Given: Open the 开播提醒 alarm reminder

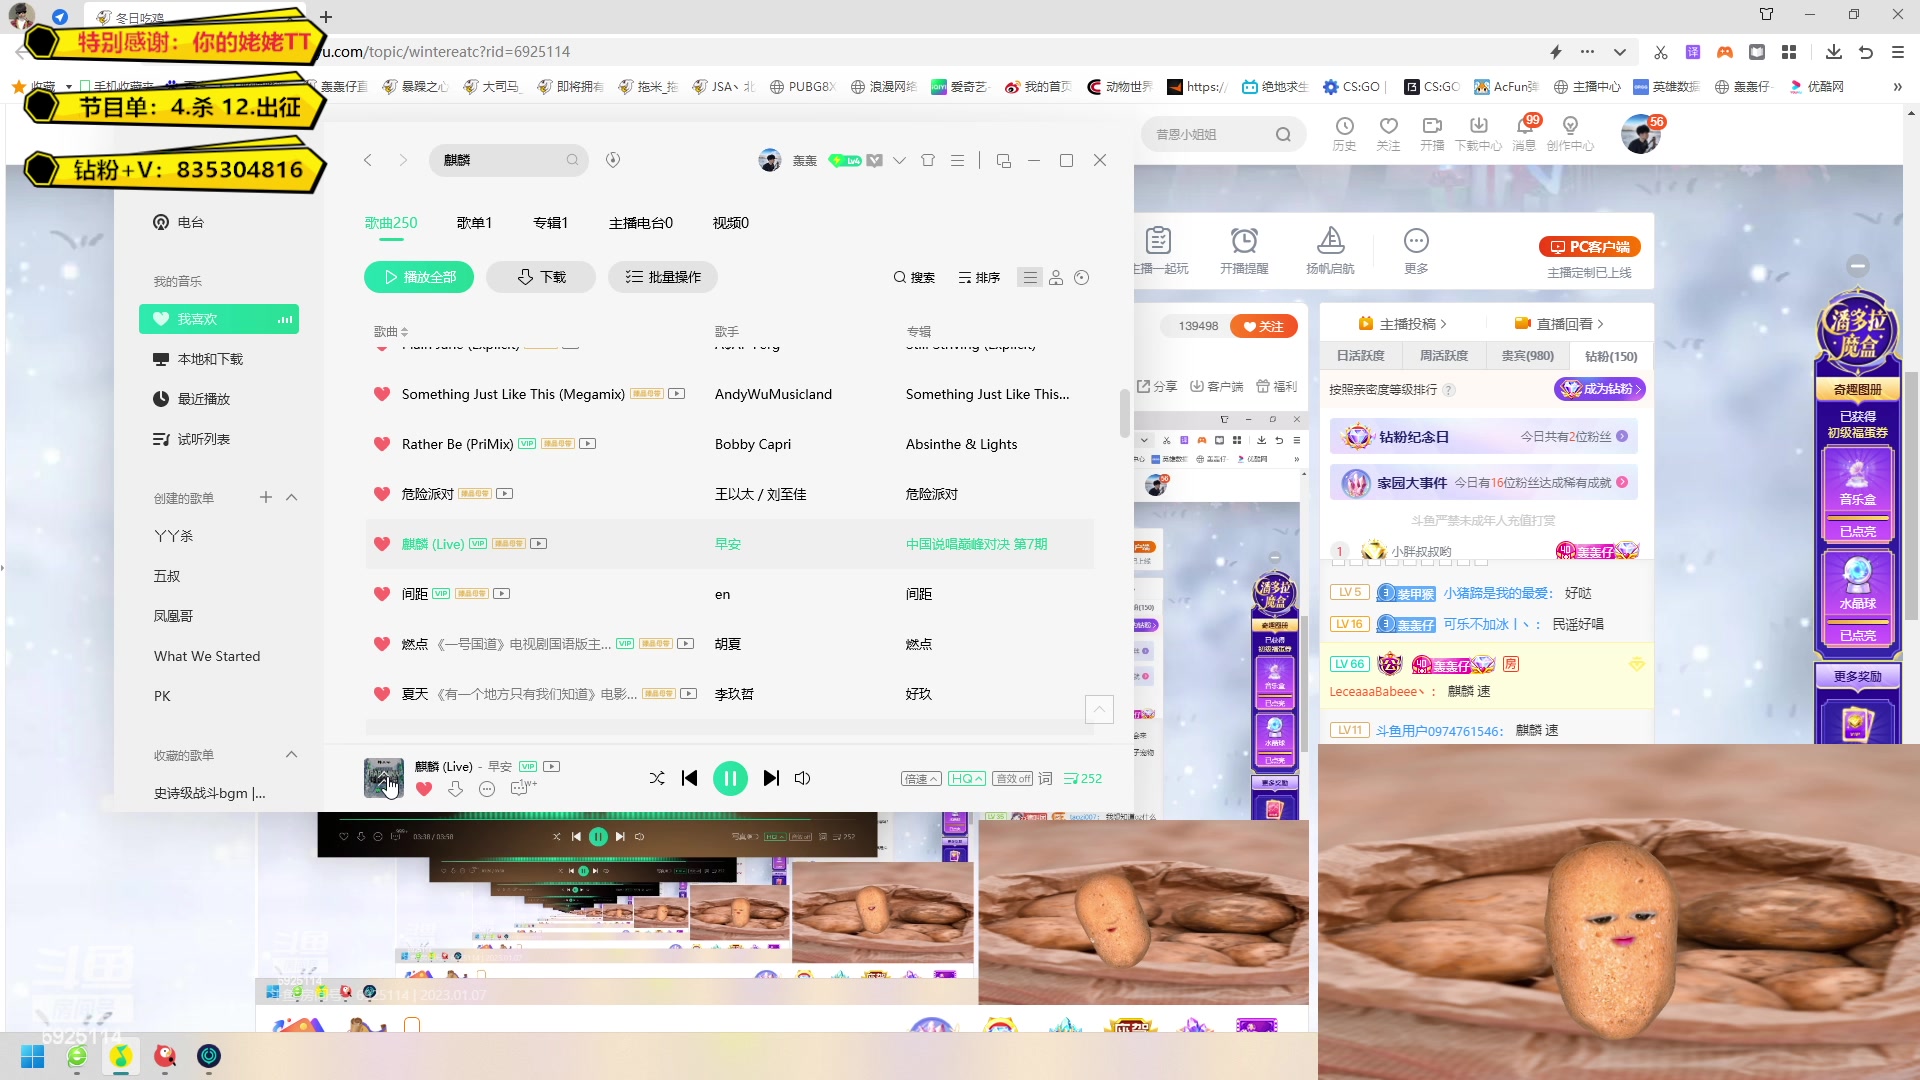Looking at the screenshot, I should 1244,250.
